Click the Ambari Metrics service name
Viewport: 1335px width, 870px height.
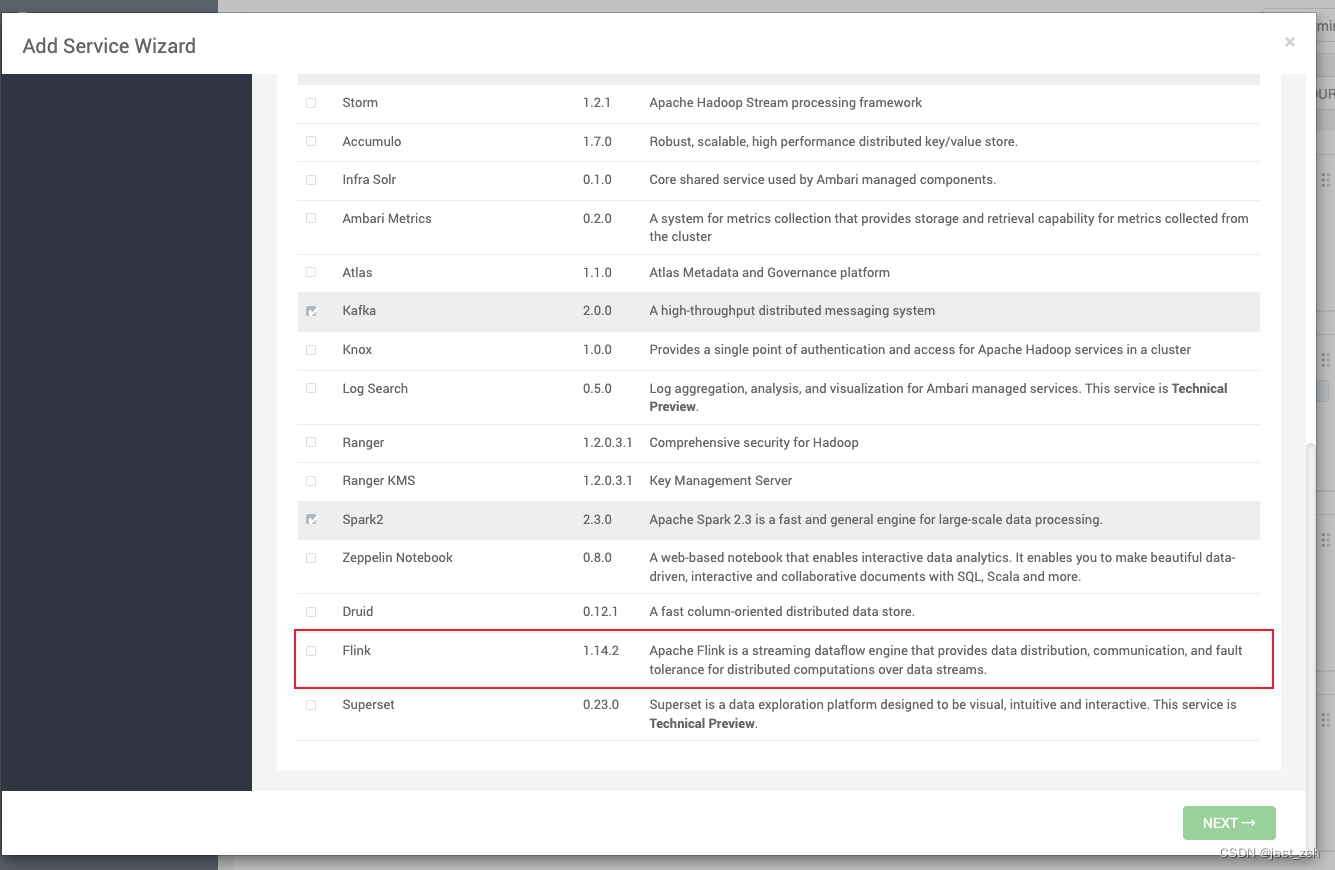pyautogui.click(x=387, y=218)
